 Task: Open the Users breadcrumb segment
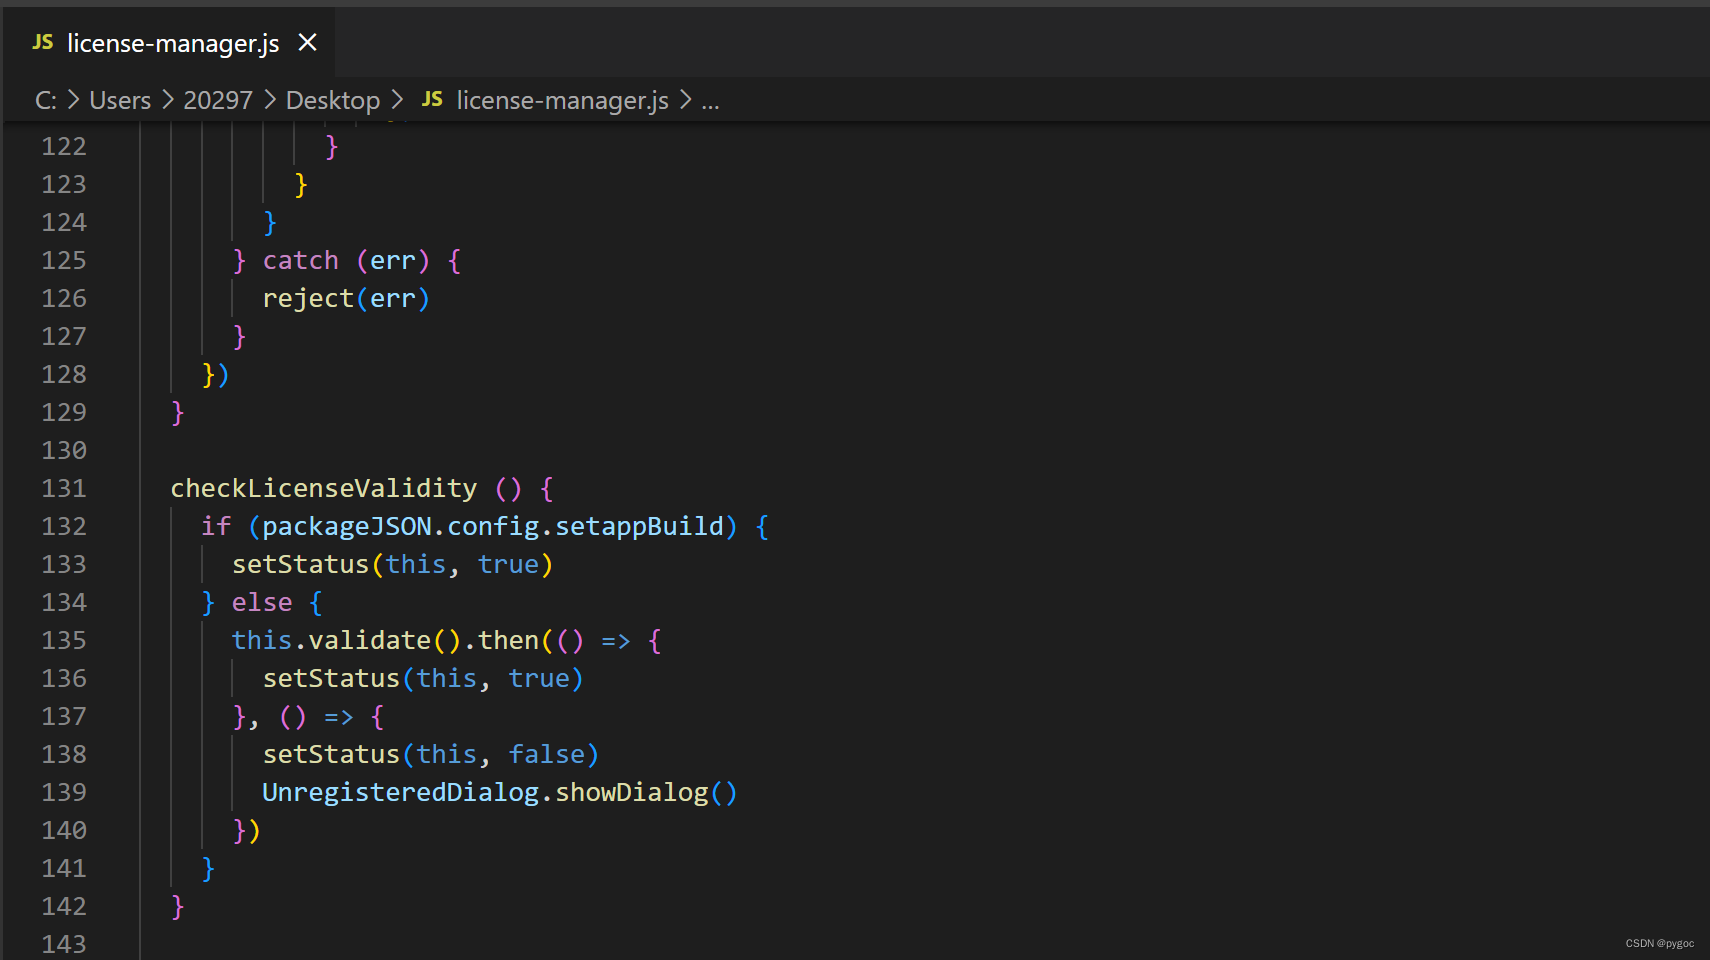pos(120,101)
